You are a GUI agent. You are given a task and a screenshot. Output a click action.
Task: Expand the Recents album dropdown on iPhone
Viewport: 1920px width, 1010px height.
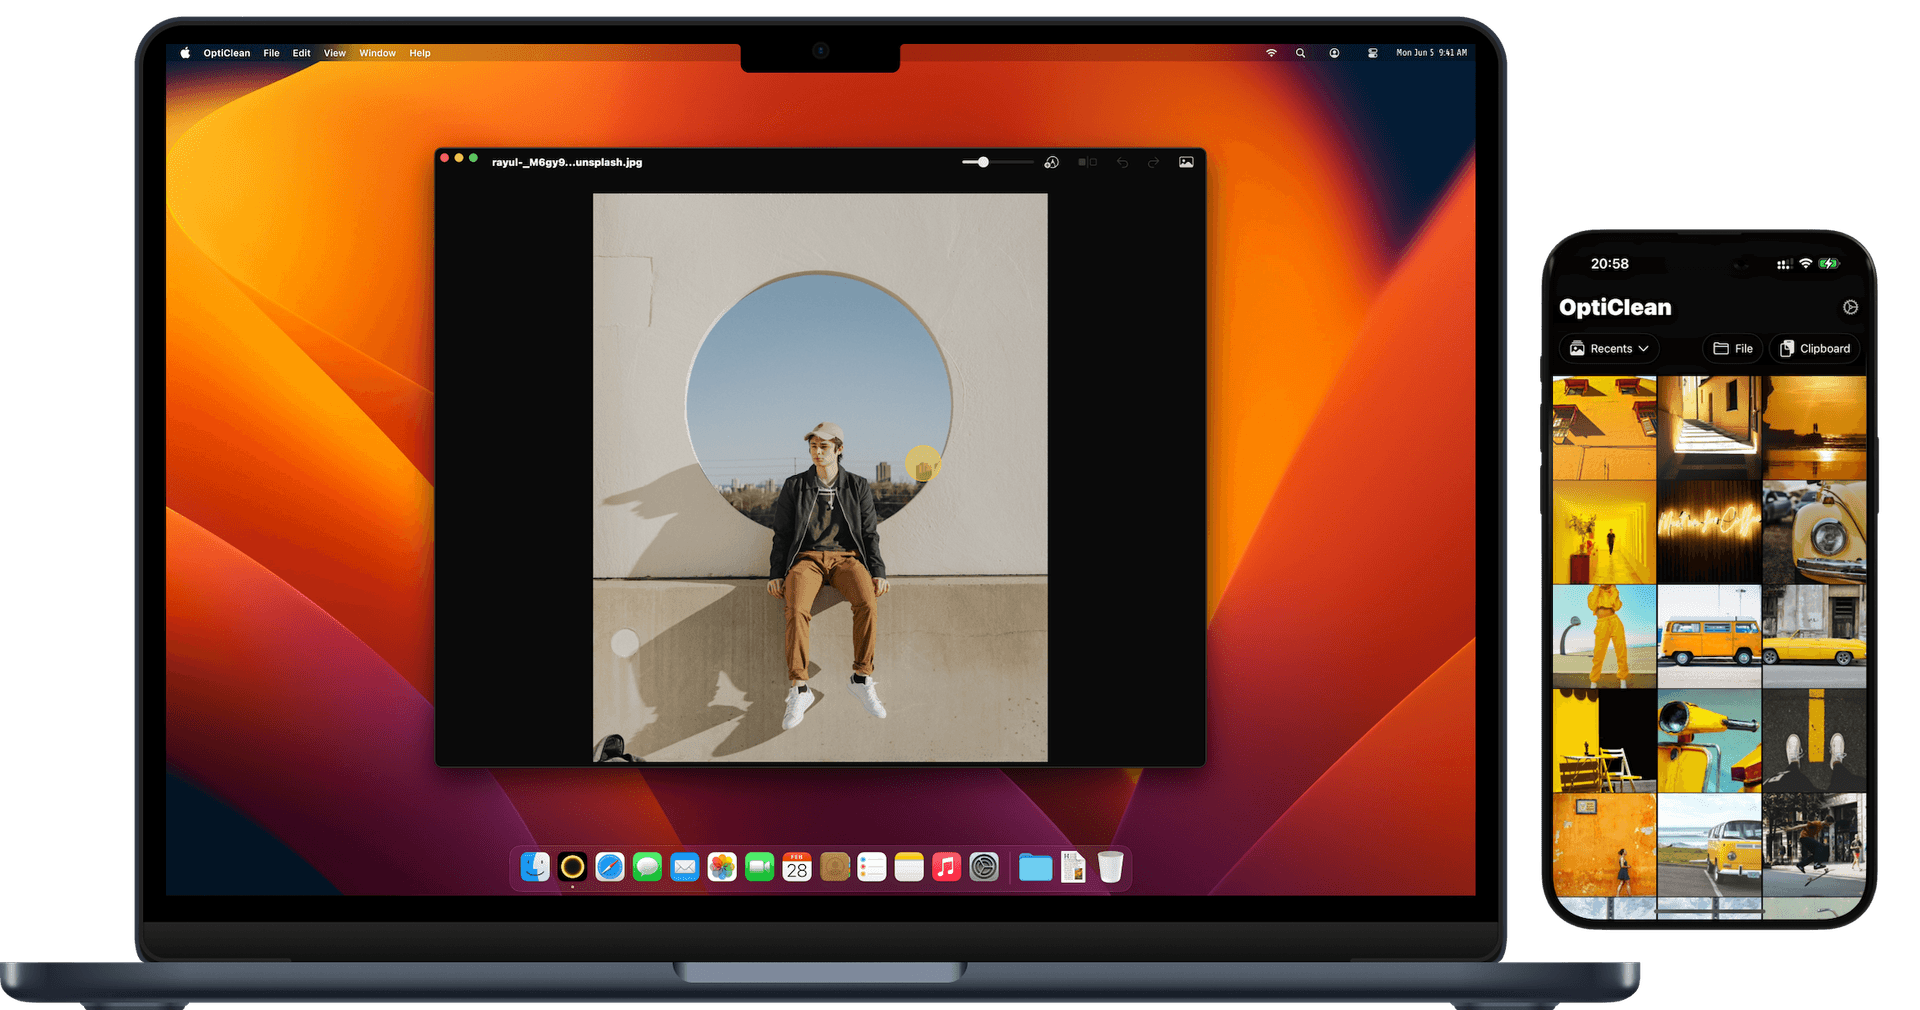coord(1609,348)
